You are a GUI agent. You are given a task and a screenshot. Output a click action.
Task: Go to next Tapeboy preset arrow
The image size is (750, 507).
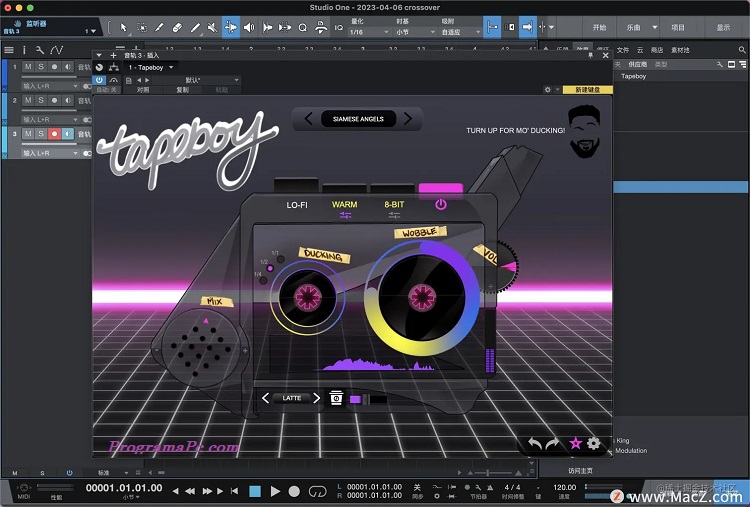point(408,119)
